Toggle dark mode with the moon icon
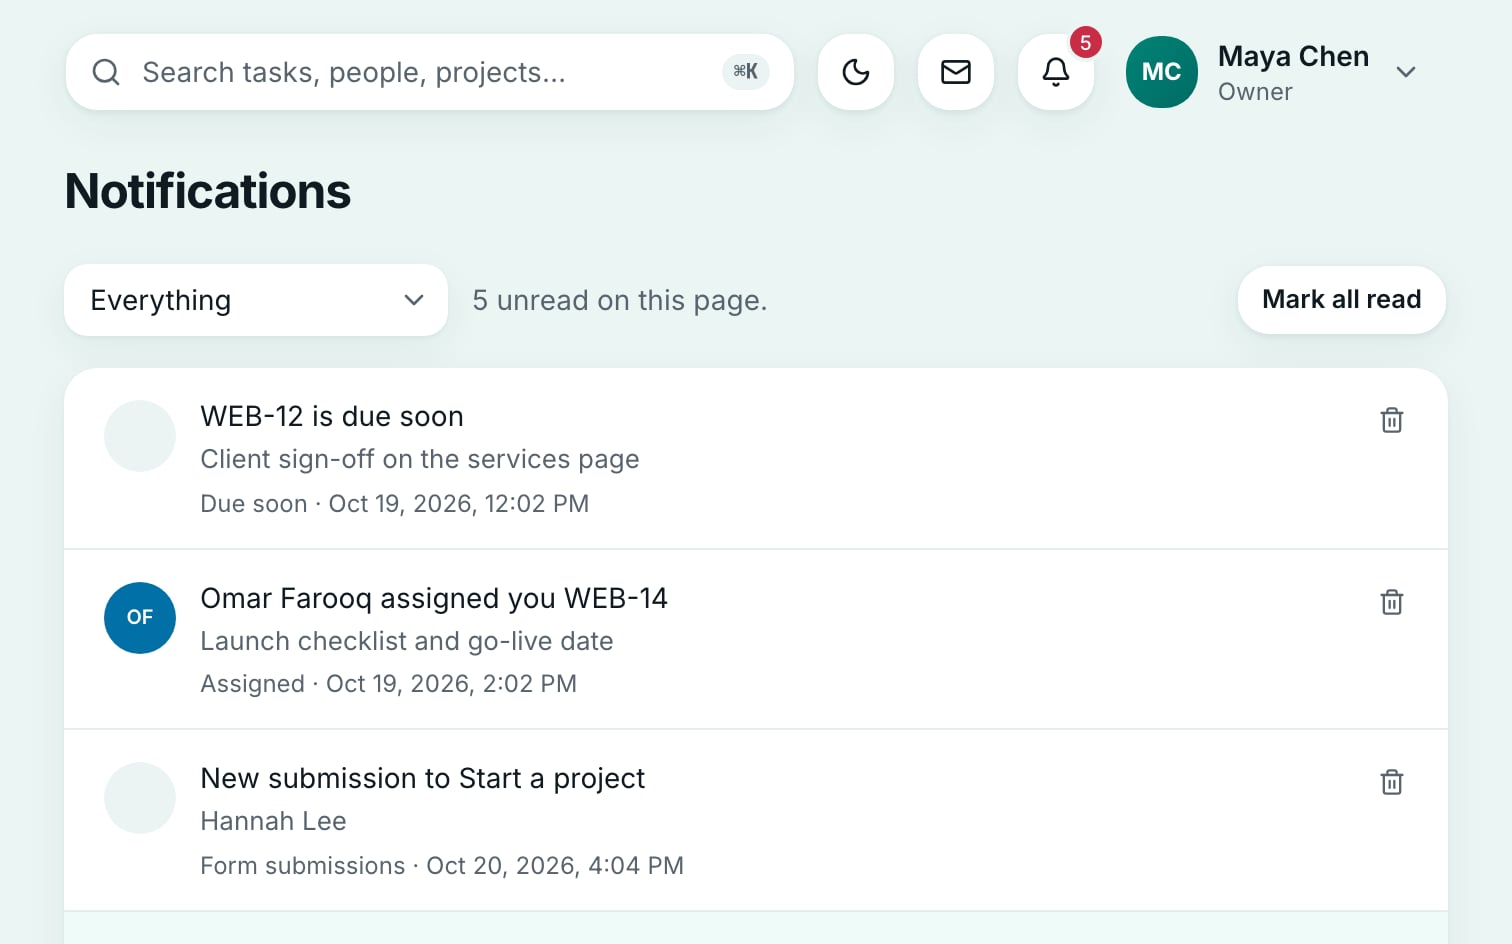Screen dimensions: 1512x944 click(x=856, y=72)
